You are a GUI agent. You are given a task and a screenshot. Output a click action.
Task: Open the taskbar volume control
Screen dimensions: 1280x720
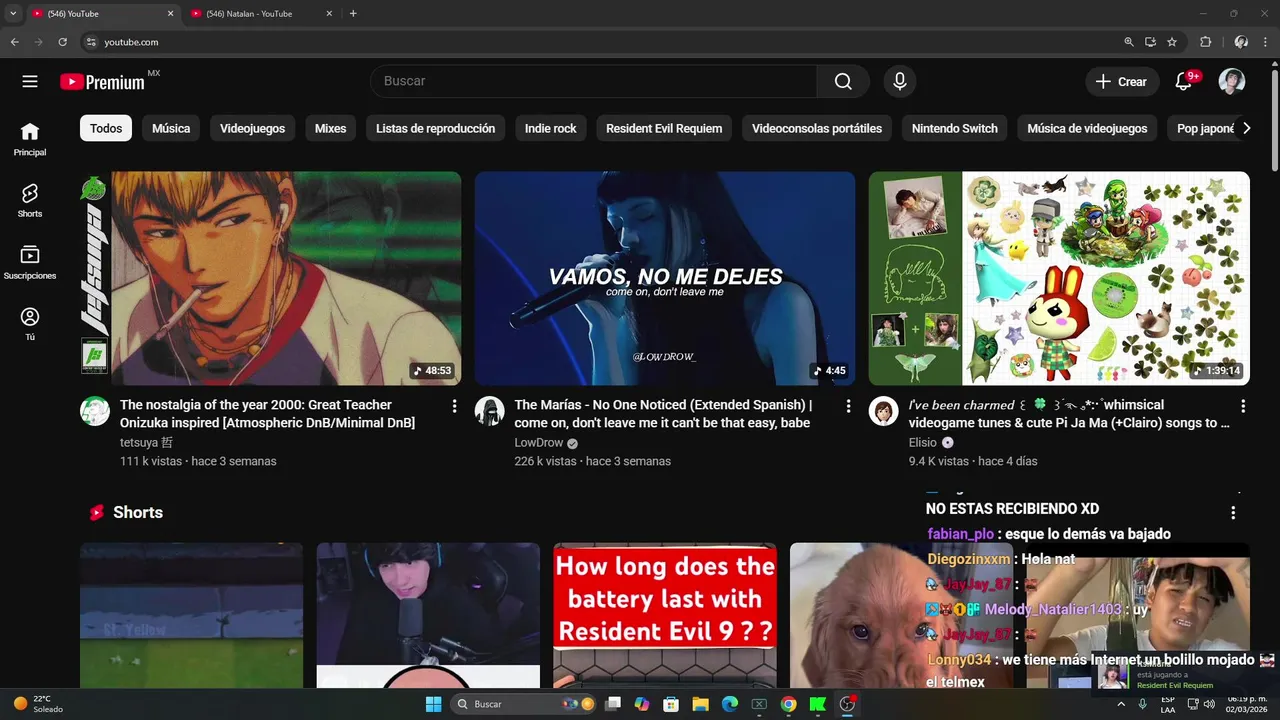pyautogui.click(x=1209, y=704)
